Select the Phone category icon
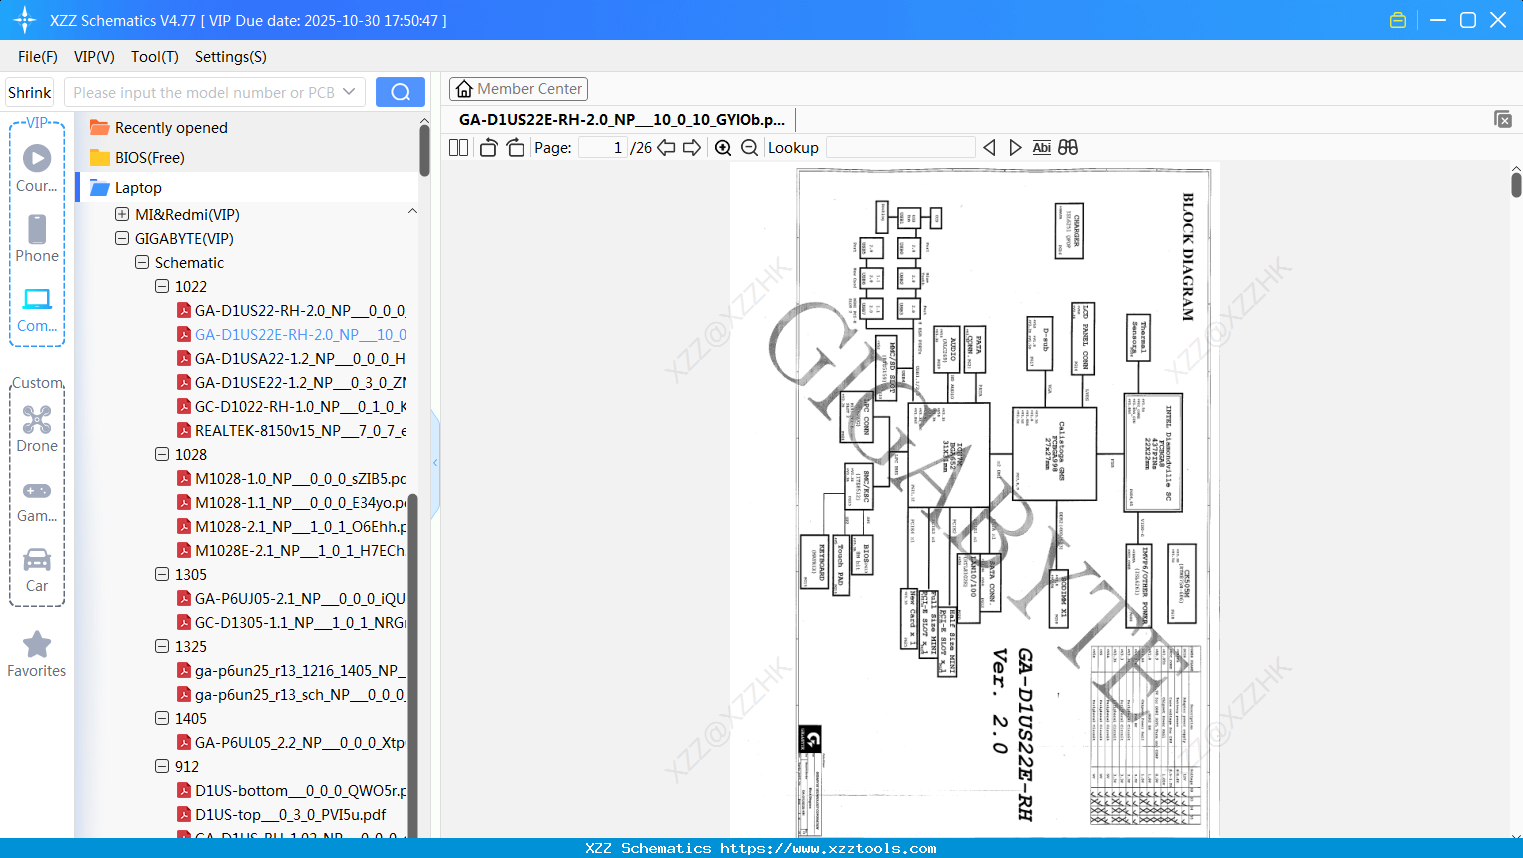Image resolution: width=1523 pixels, height=858 pixels. [37, 238]
